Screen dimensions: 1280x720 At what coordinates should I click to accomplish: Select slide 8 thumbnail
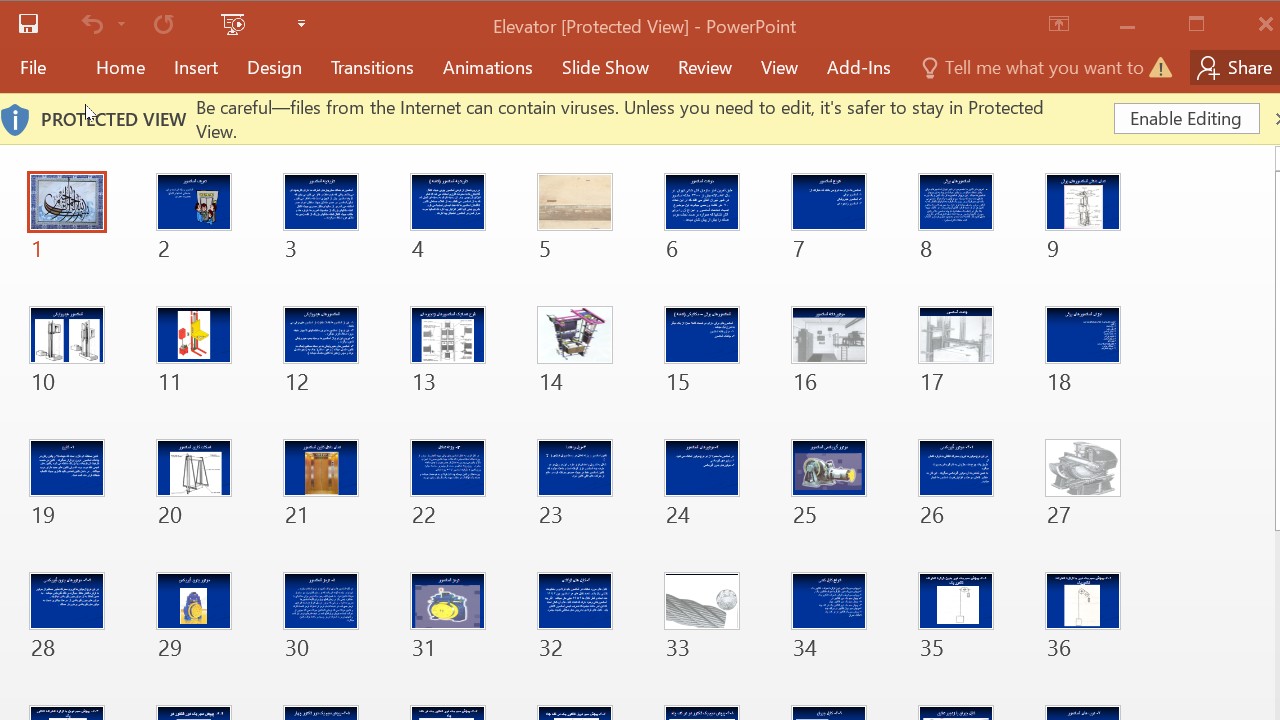[956, 202]
